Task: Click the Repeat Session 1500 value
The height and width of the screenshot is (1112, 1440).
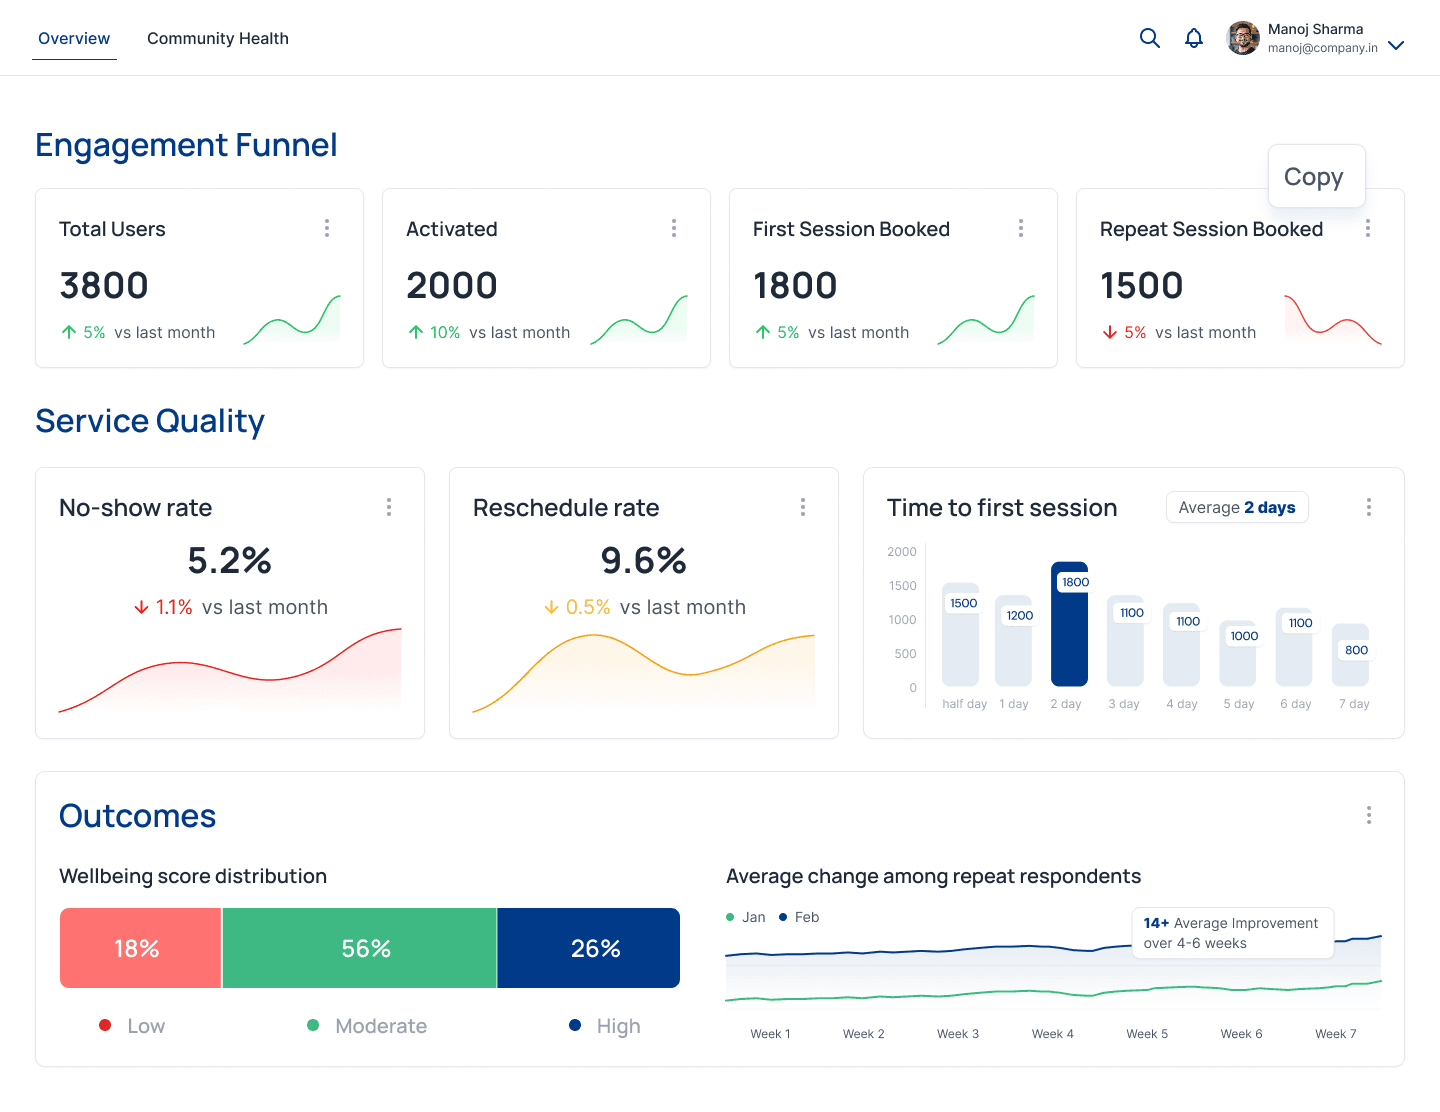Action: [1142, 286]
